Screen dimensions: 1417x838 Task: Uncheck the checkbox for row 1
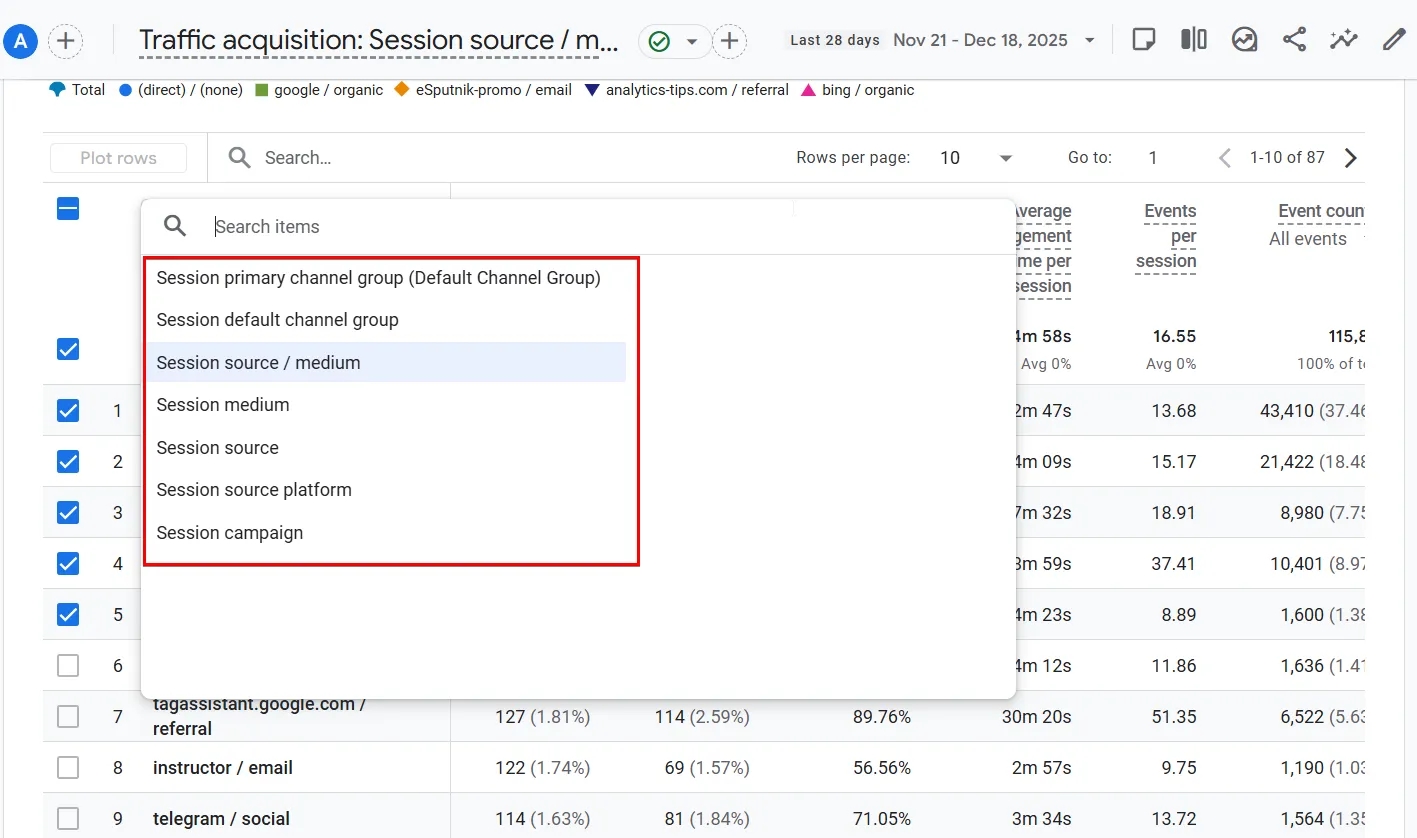tap(68, 410)
